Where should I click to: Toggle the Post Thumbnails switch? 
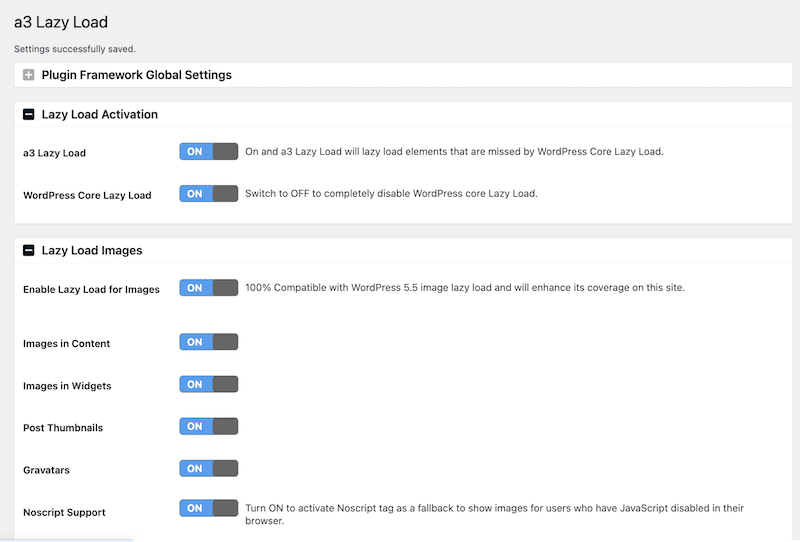pyautogui.click(x=208, y=426)
